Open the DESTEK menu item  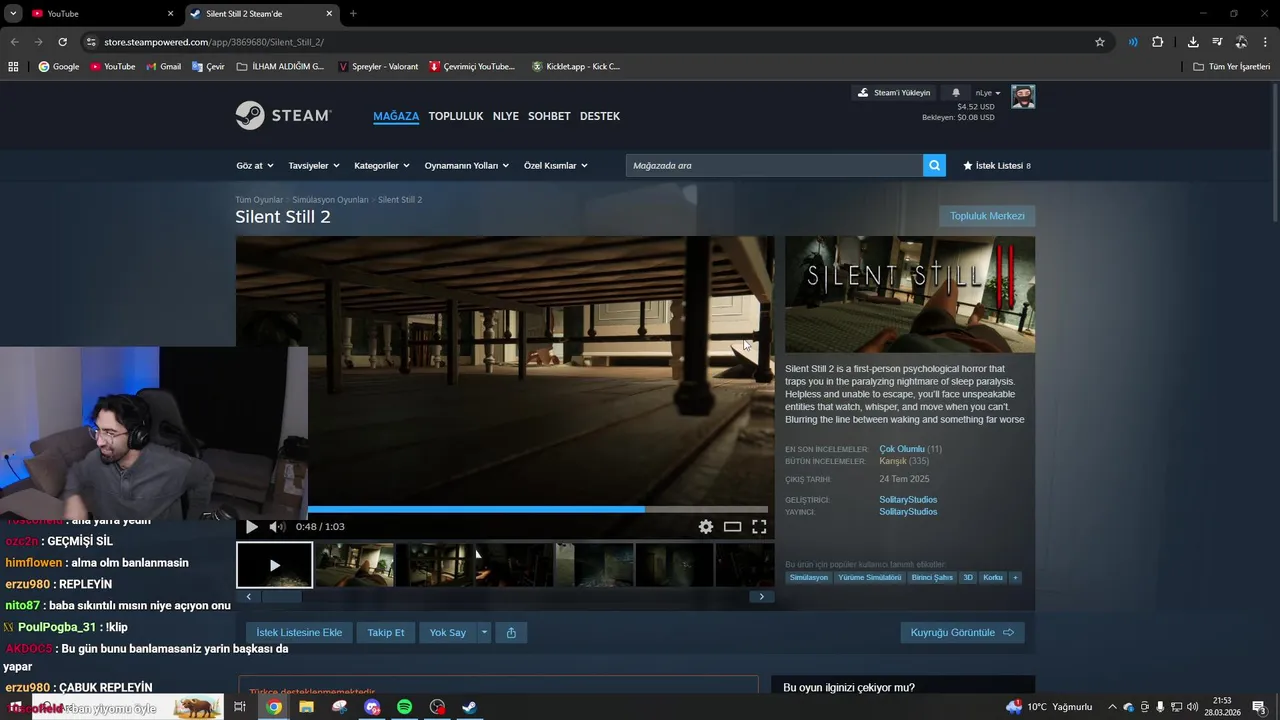(600, 116)
